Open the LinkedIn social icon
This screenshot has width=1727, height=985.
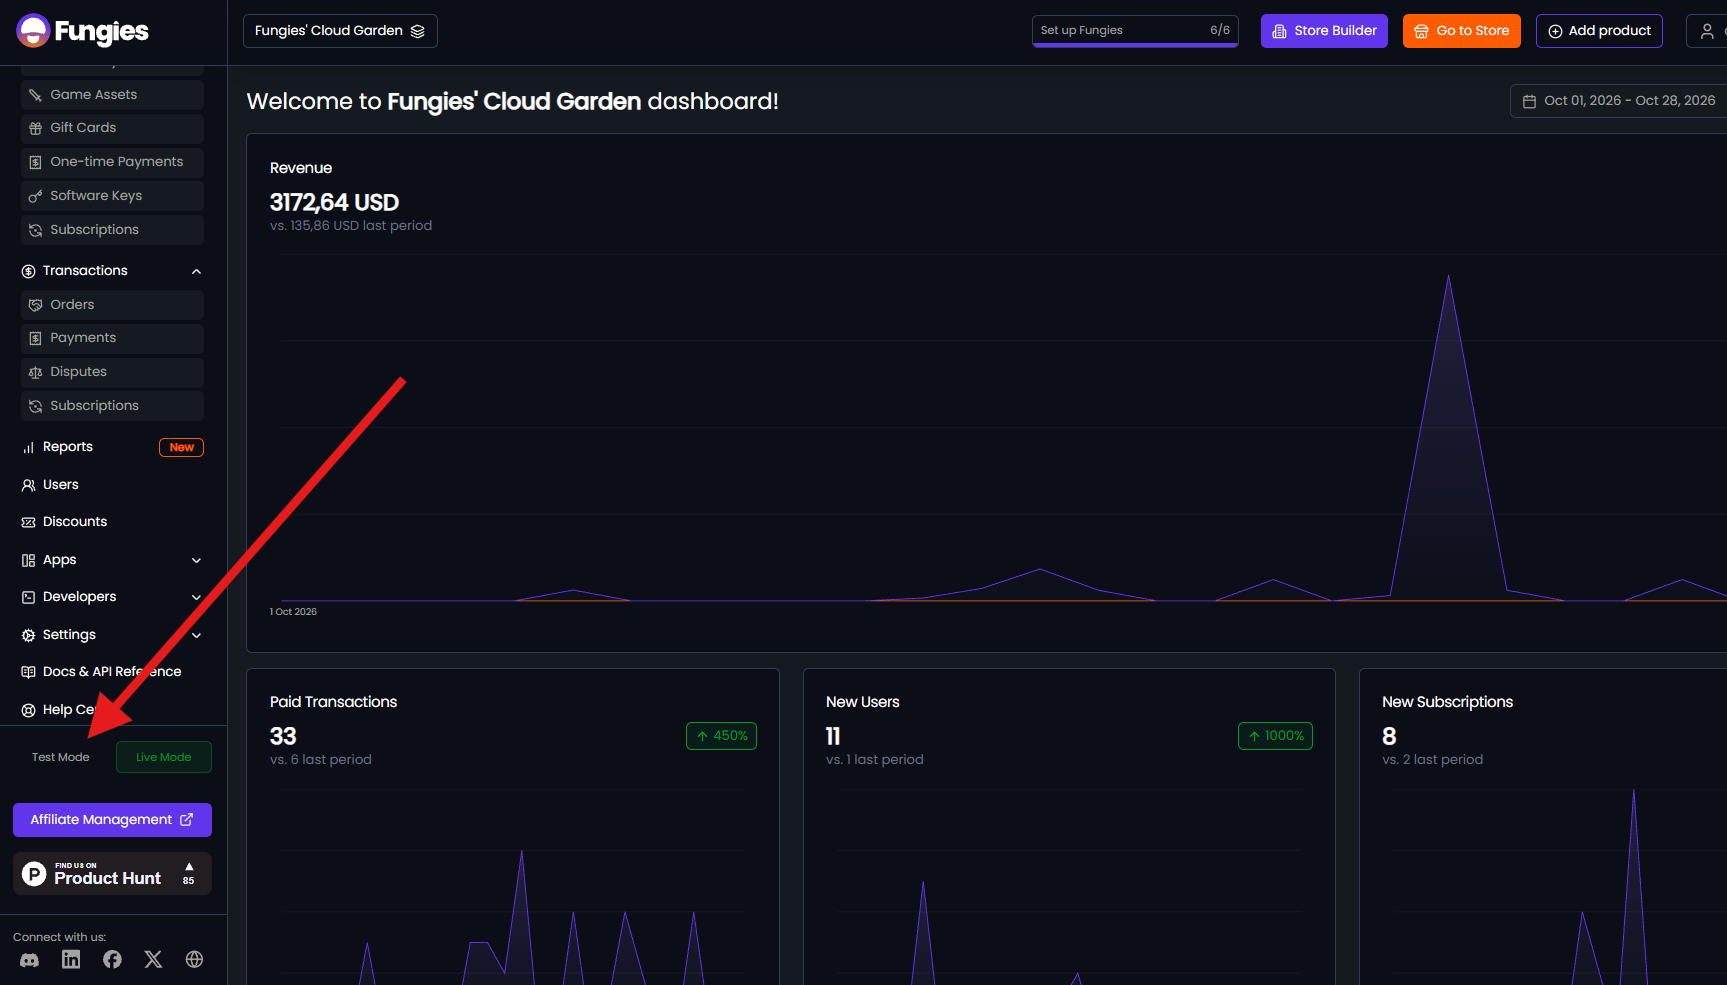pos(71,960)
